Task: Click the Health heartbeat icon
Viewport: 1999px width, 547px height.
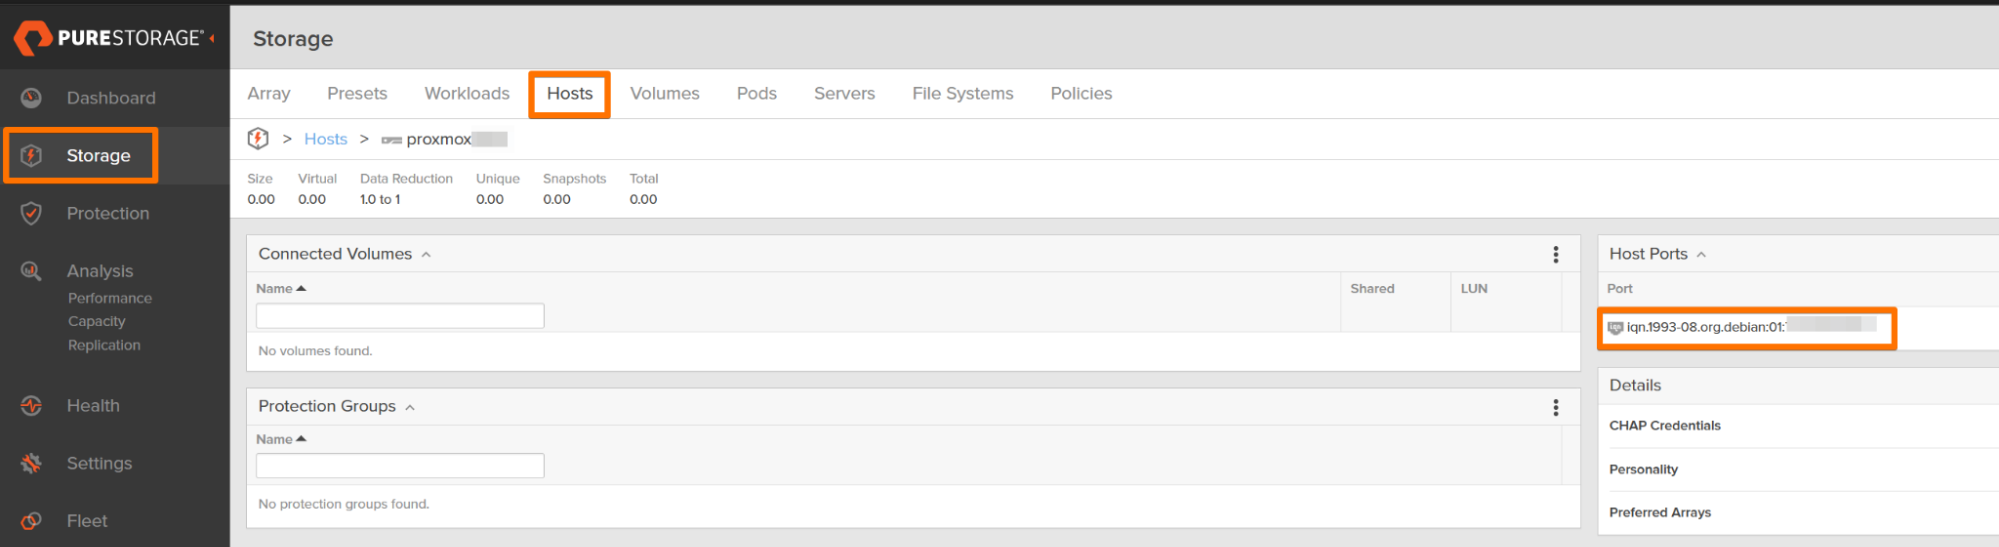Action: point(32,406)
